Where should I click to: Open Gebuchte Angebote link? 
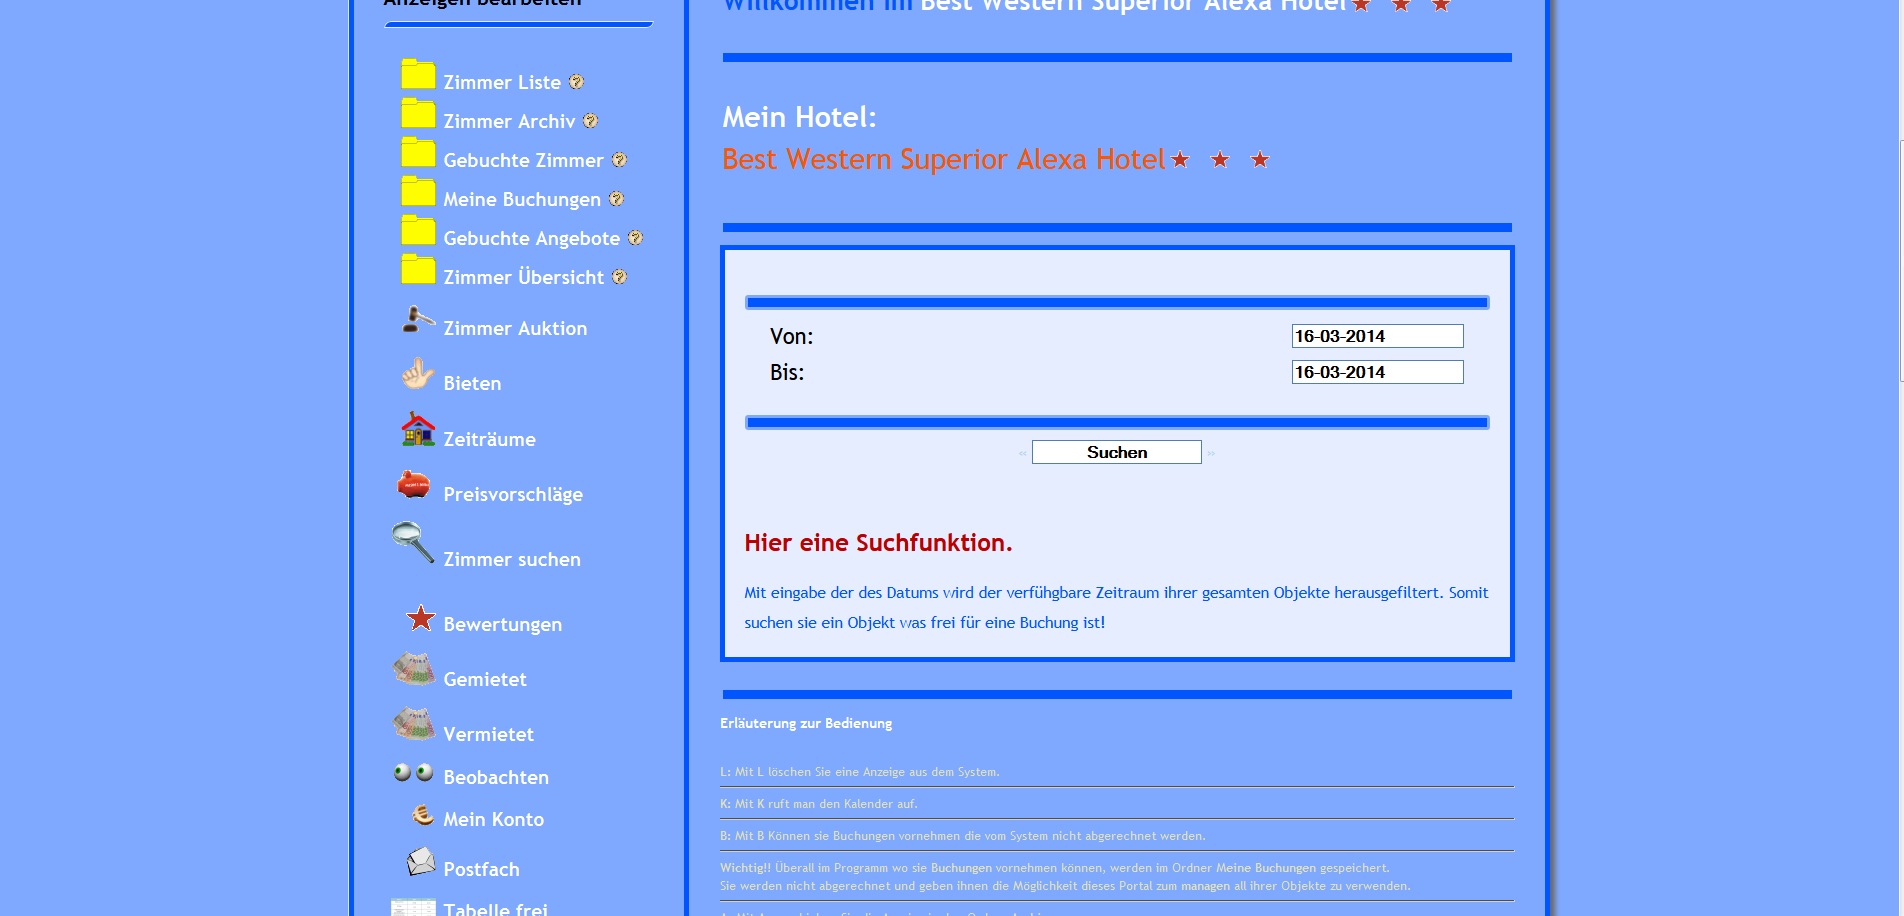coord(531,238)
